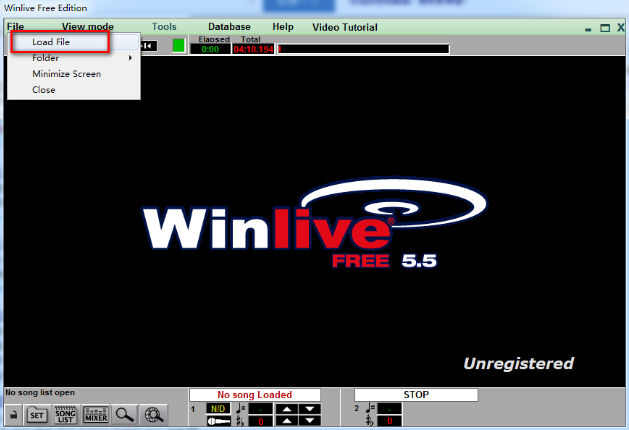Click the padlock icon in bottom toolbar
Viewport: 629px width, 430px height.
coord(14,415)
